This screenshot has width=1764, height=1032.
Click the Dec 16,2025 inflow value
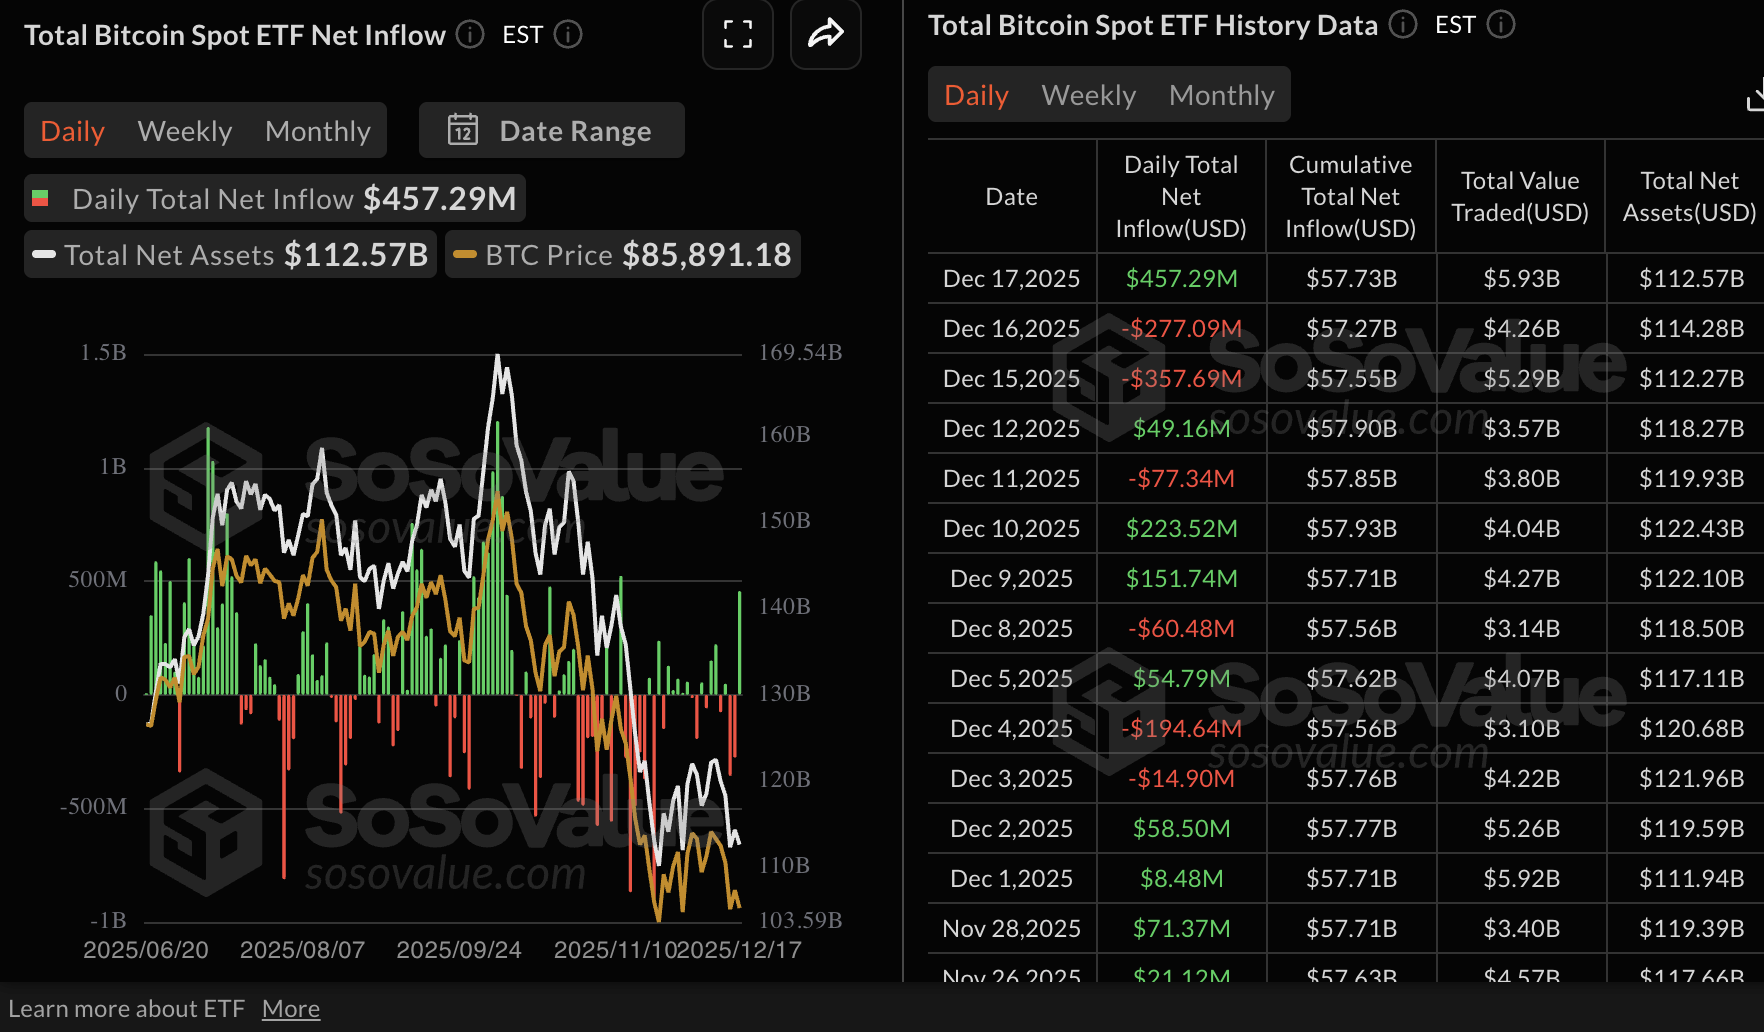pos(1181,328)
